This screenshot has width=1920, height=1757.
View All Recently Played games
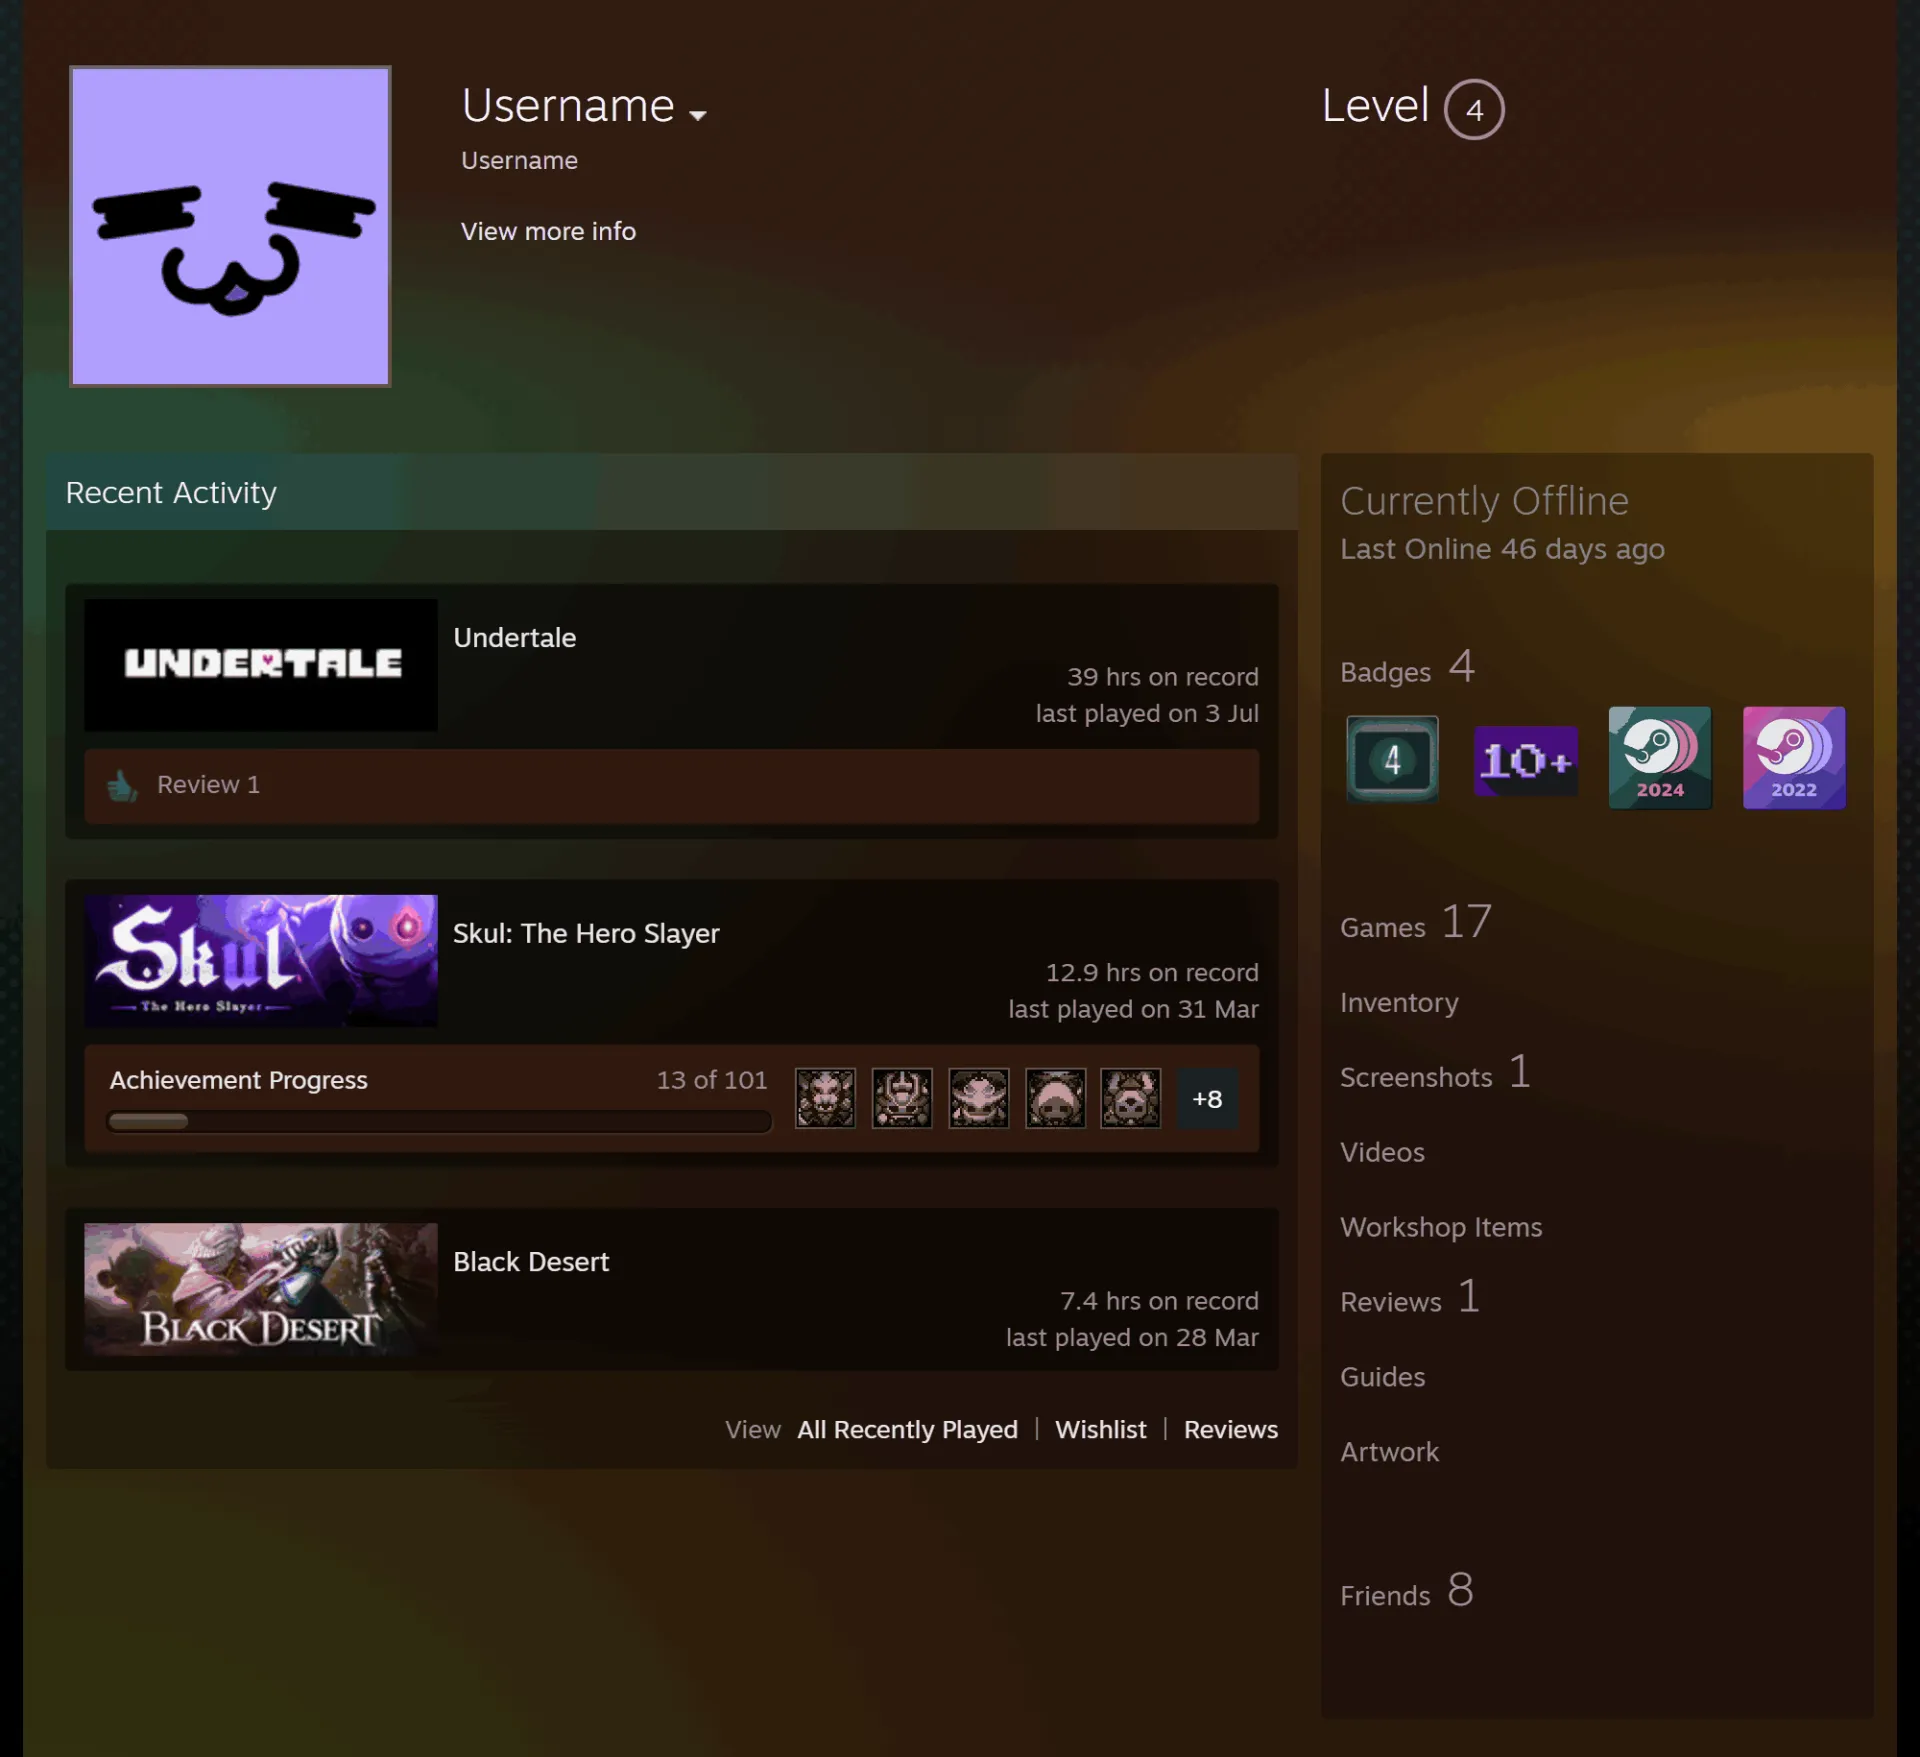907,1429
